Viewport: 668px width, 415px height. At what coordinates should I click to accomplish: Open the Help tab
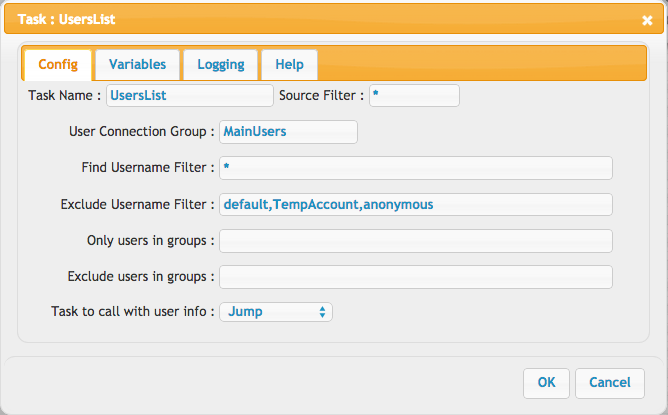pyautogui.click(x=289, y=65)
